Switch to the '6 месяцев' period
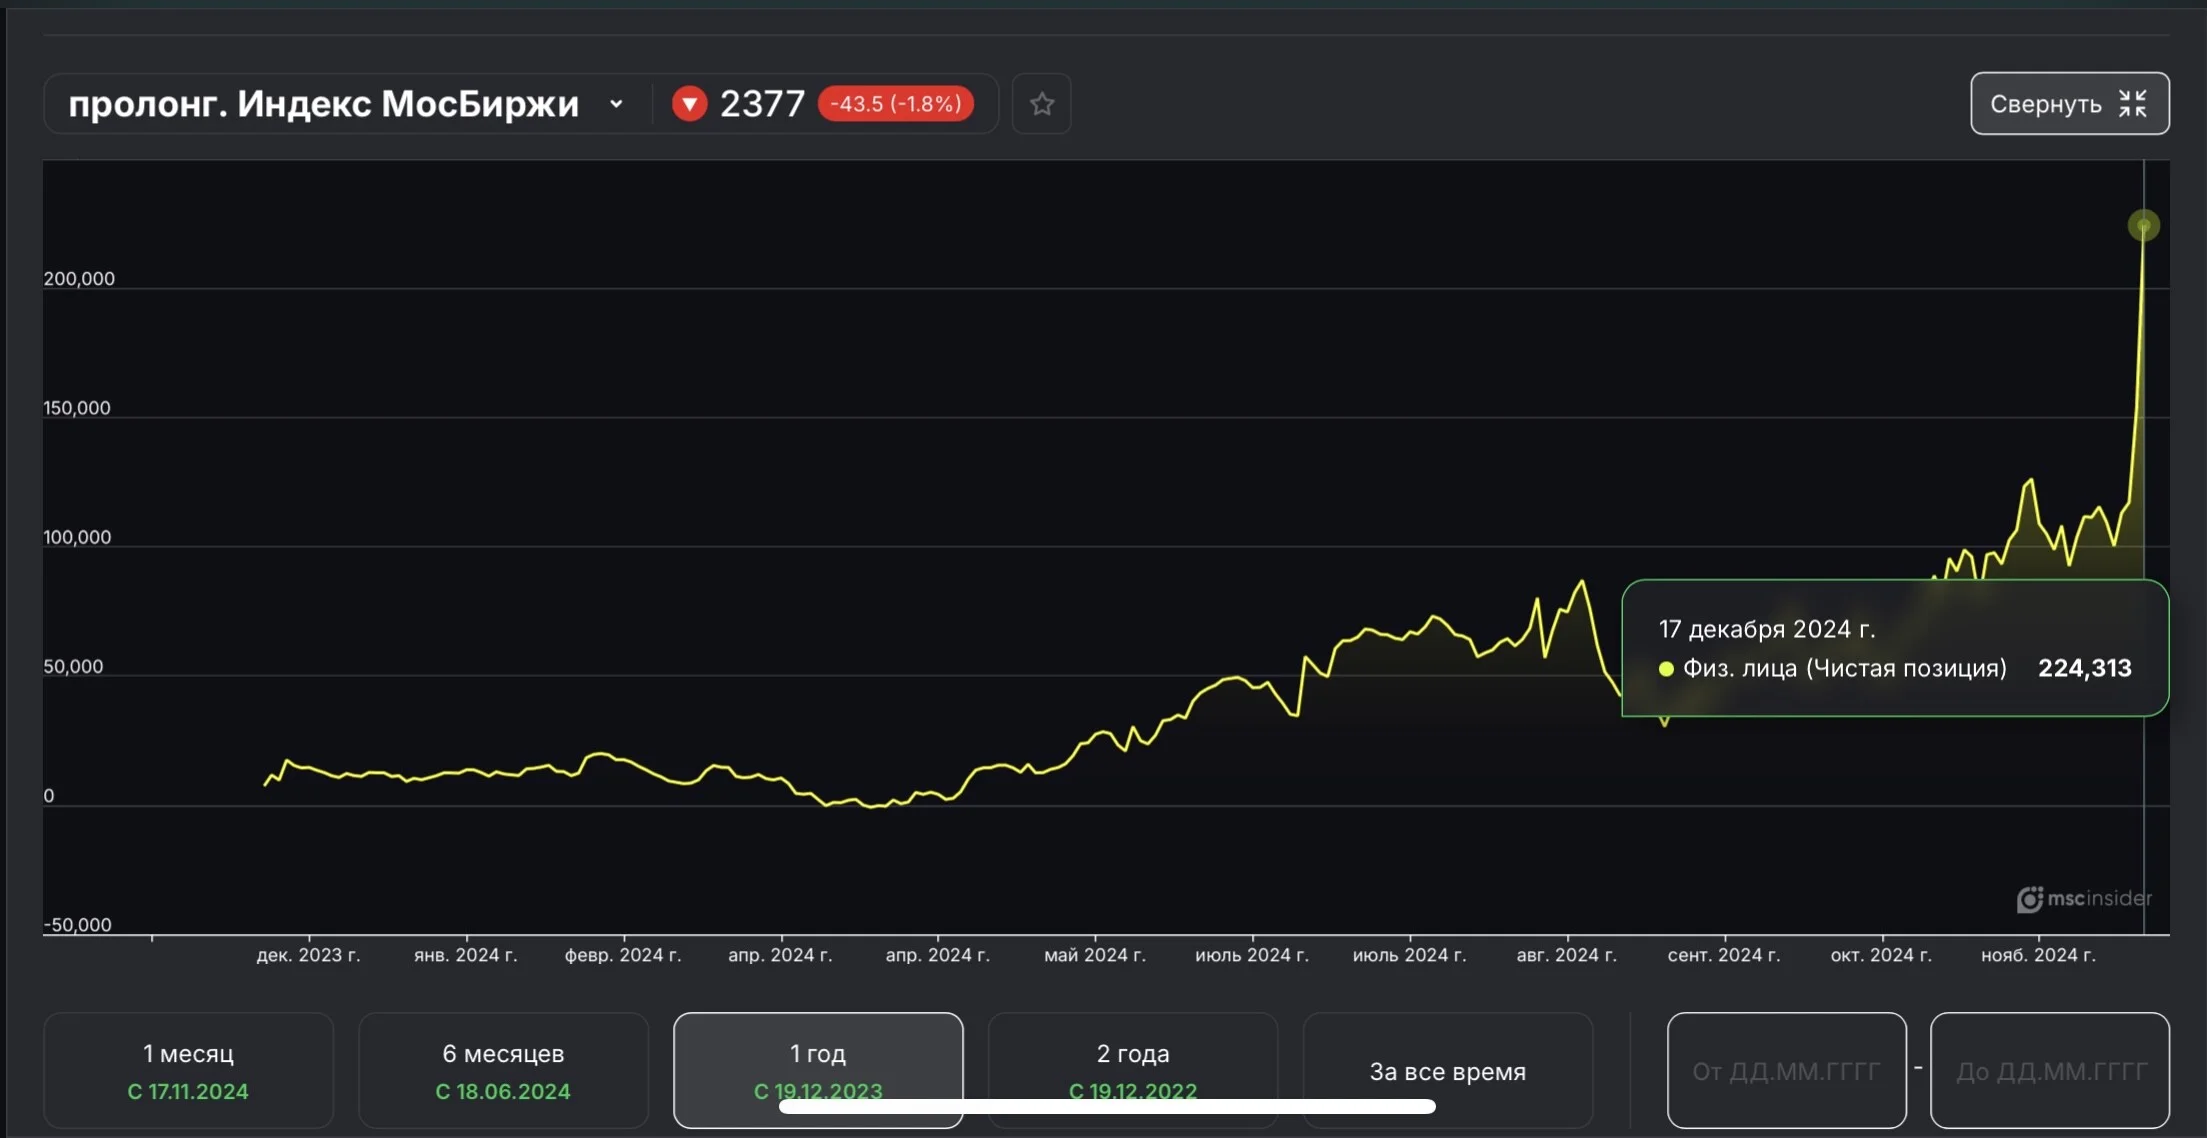Image resolution: width=2207 pixels, height=1138 pixels. click(503, 1070)
